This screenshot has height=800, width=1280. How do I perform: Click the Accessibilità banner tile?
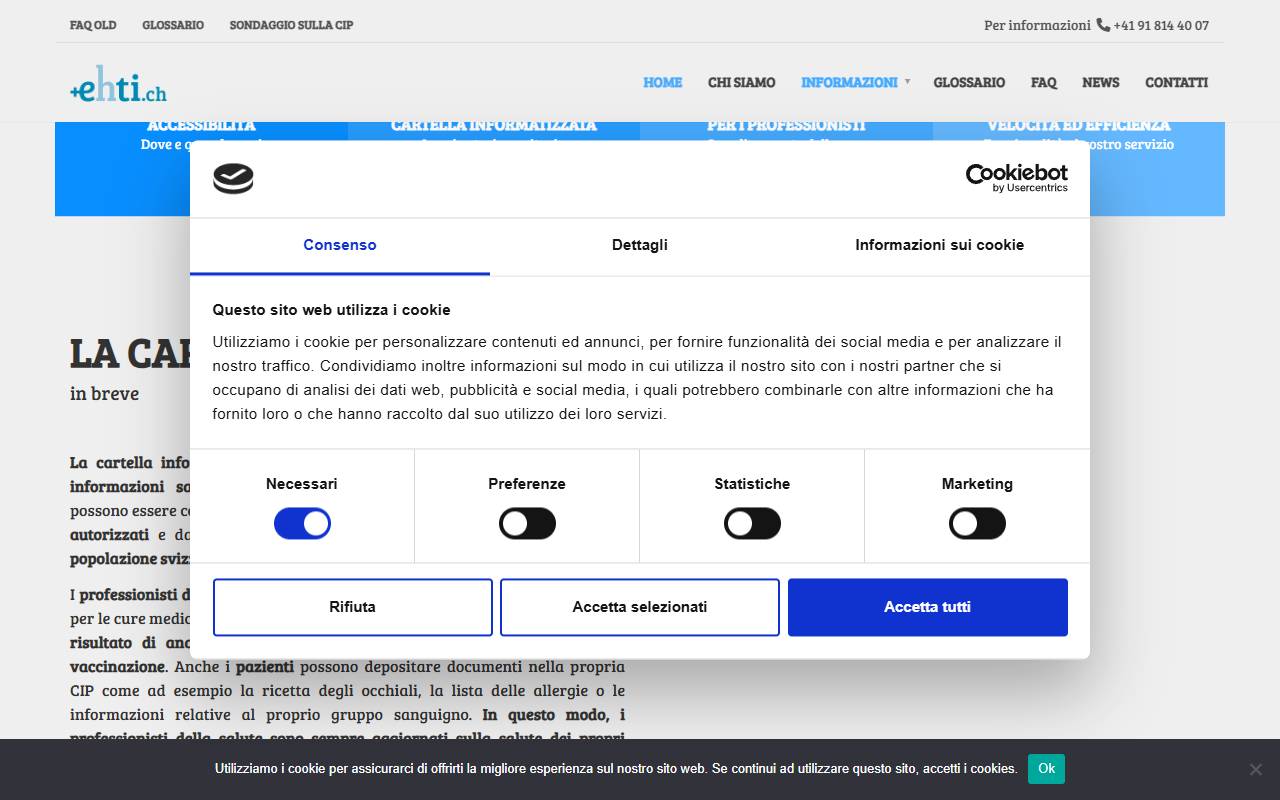[201, 168]
